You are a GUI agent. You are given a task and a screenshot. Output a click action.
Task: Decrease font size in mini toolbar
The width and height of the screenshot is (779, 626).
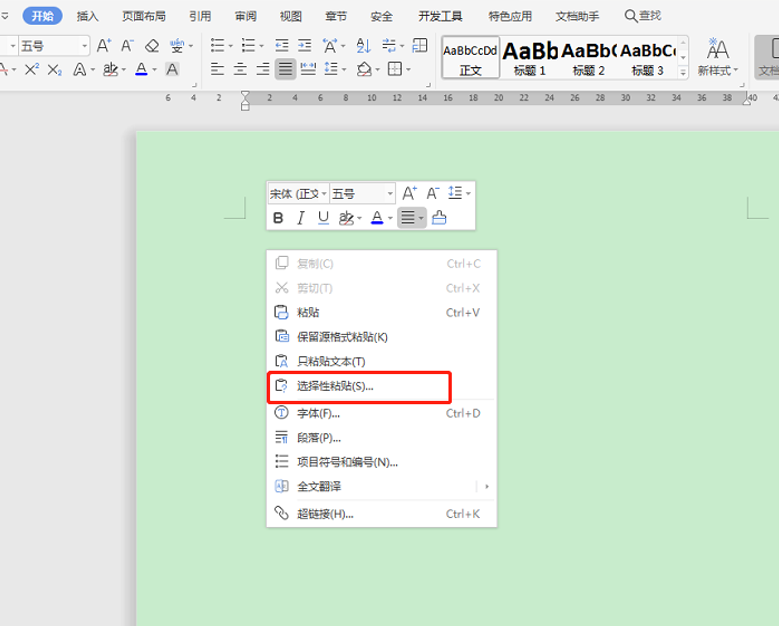tap(433, 193)
